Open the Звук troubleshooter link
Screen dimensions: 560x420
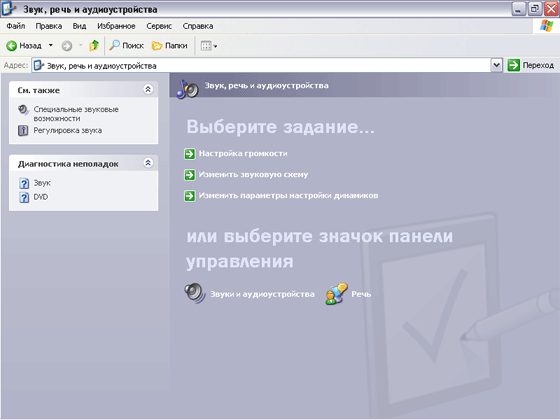click(42, 183)
